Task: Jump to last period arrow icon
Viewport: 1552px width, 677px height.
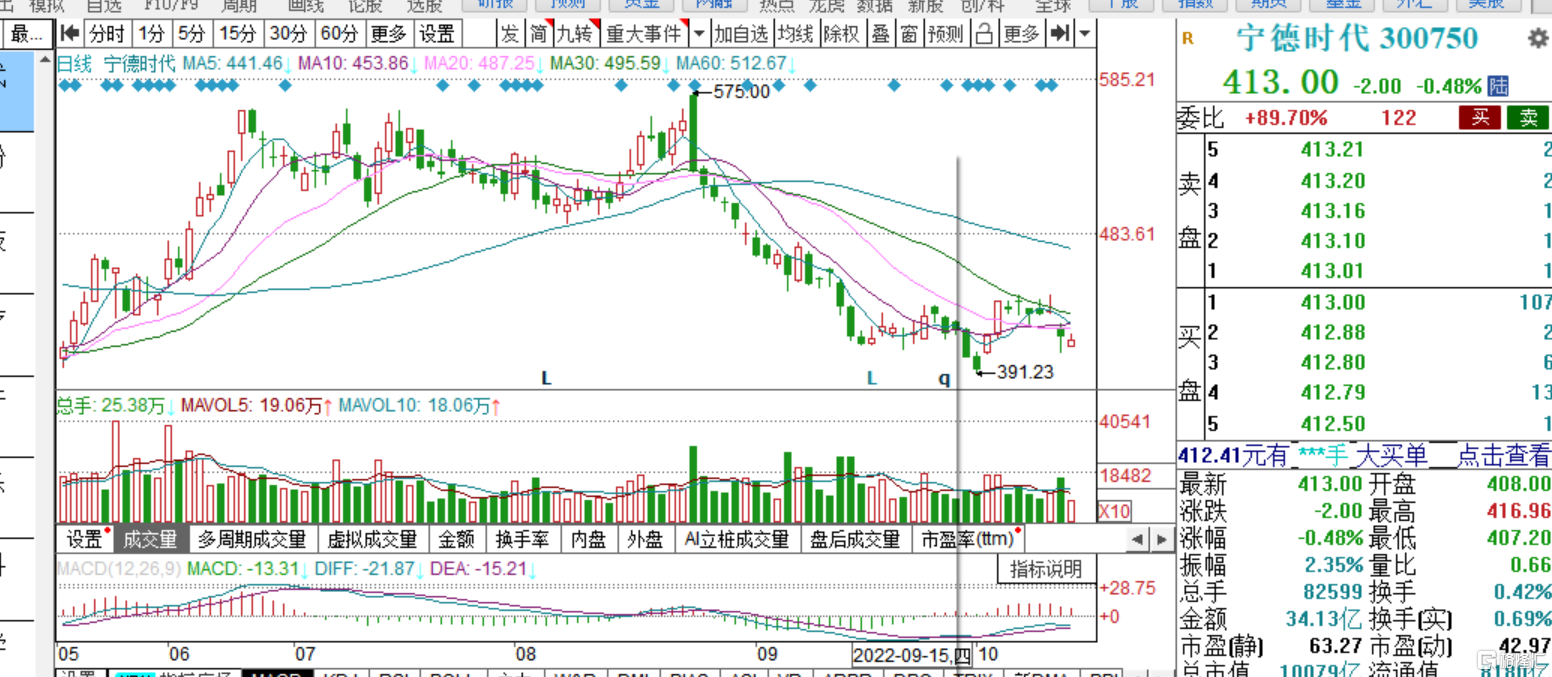Action: point(1060,34)
